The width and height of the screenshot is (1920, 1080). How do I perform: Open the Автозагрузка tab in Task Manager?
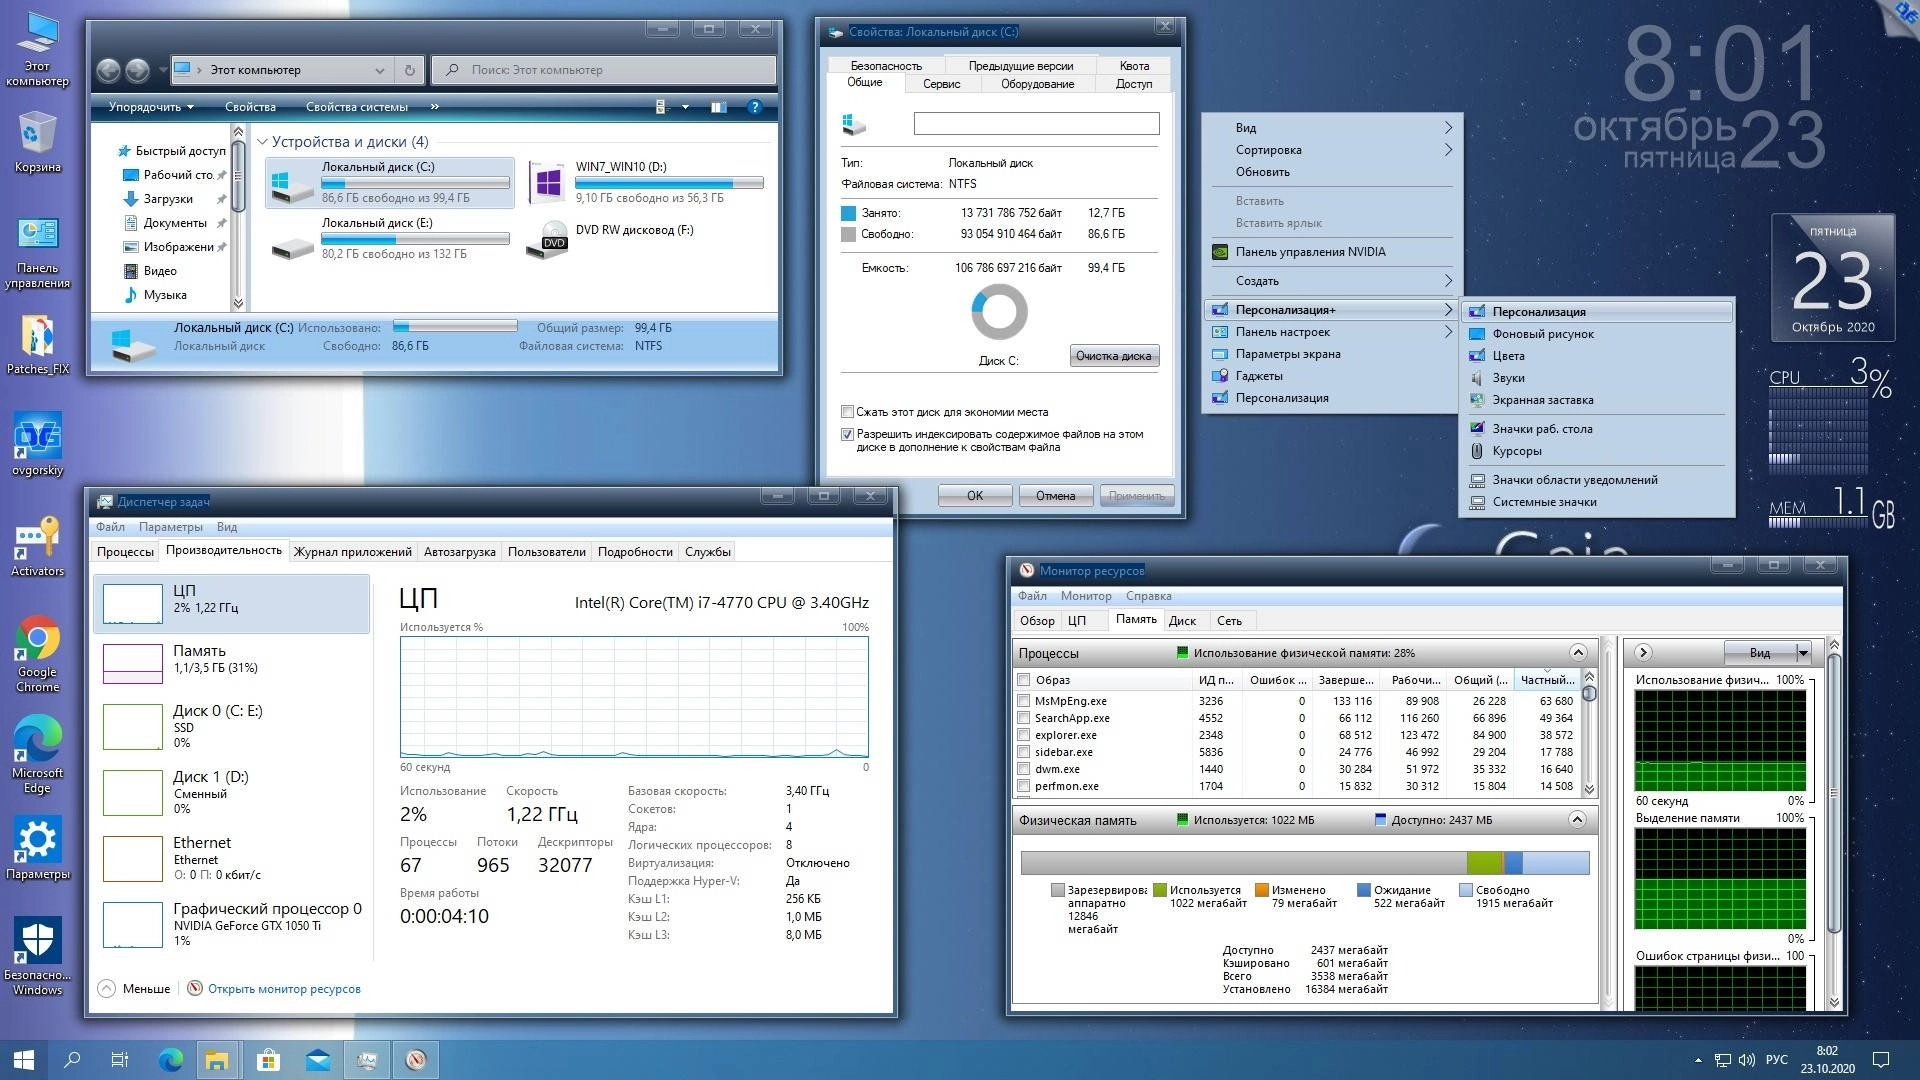coord(458,551)
